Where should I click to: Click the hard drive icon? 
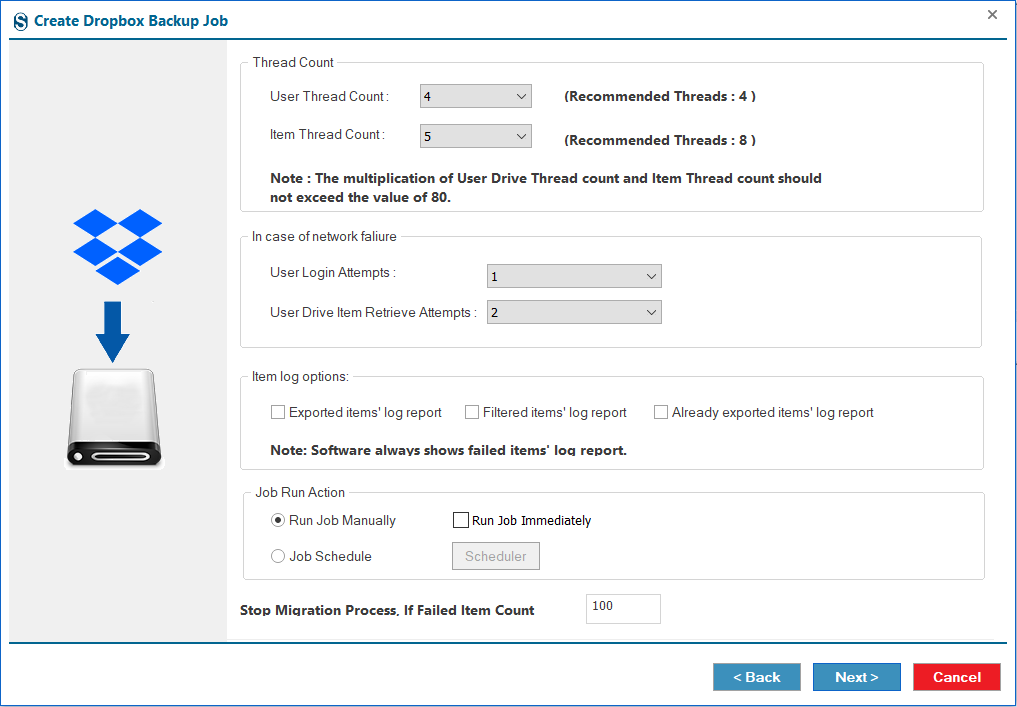pos(114,418)
